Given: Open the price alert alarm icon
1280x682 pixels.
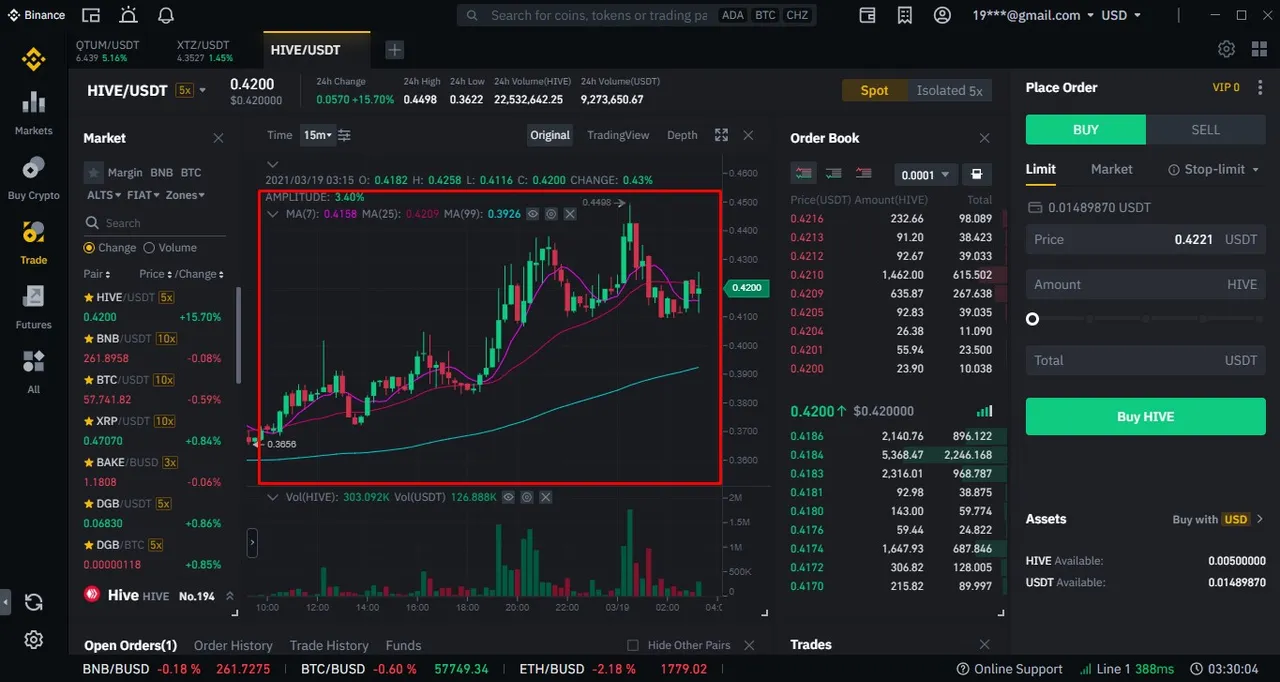Looking at the screenshot, I should [x=128, y=15].
